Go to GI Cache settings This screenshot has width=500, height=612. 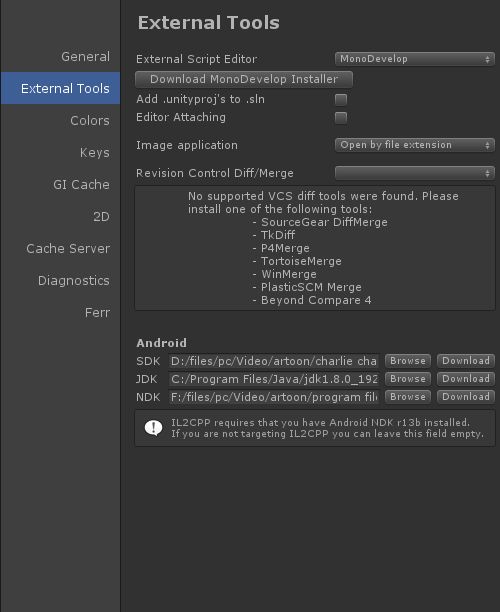(x=60, y=185)
